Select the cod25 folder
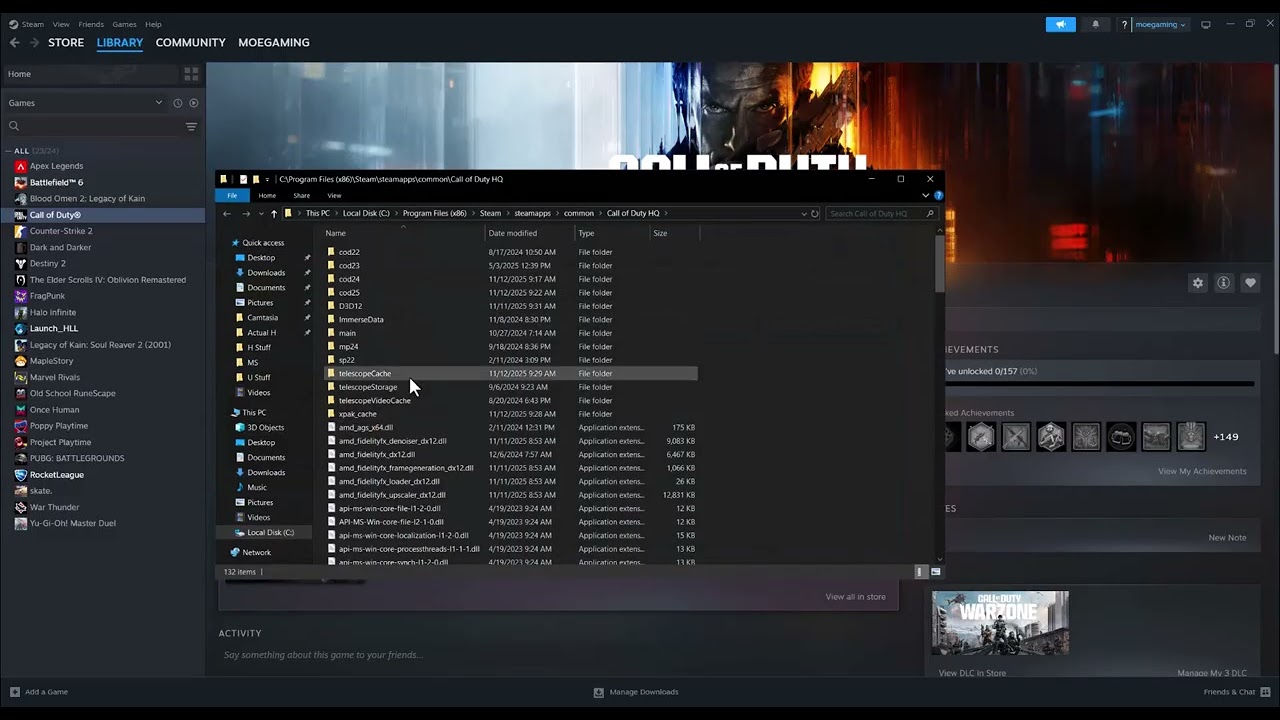The width and height of the screenshot is (1280, 720). point(349,292)
